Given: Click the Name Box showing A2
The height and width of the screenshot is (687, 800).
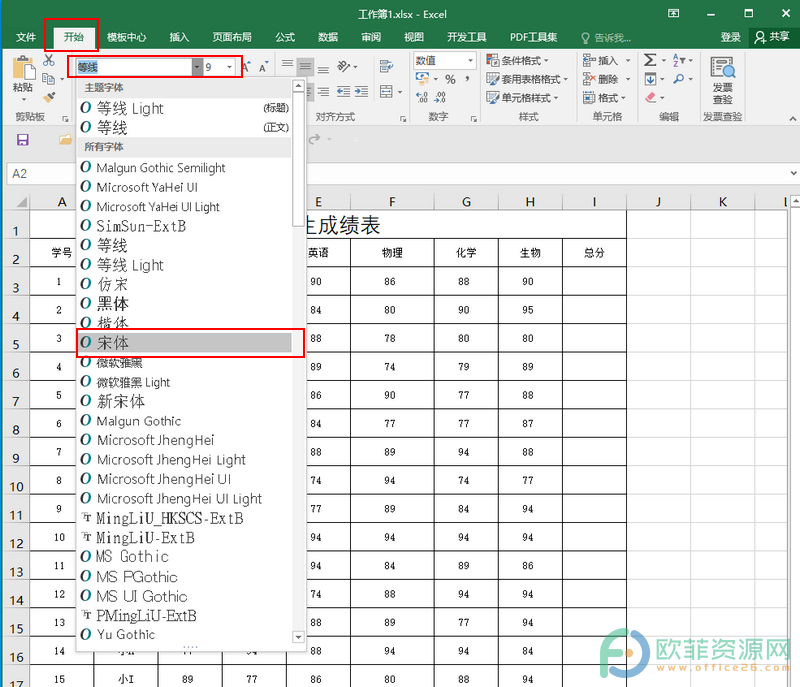Looking at the screenshot, I should tap(41, 173).
